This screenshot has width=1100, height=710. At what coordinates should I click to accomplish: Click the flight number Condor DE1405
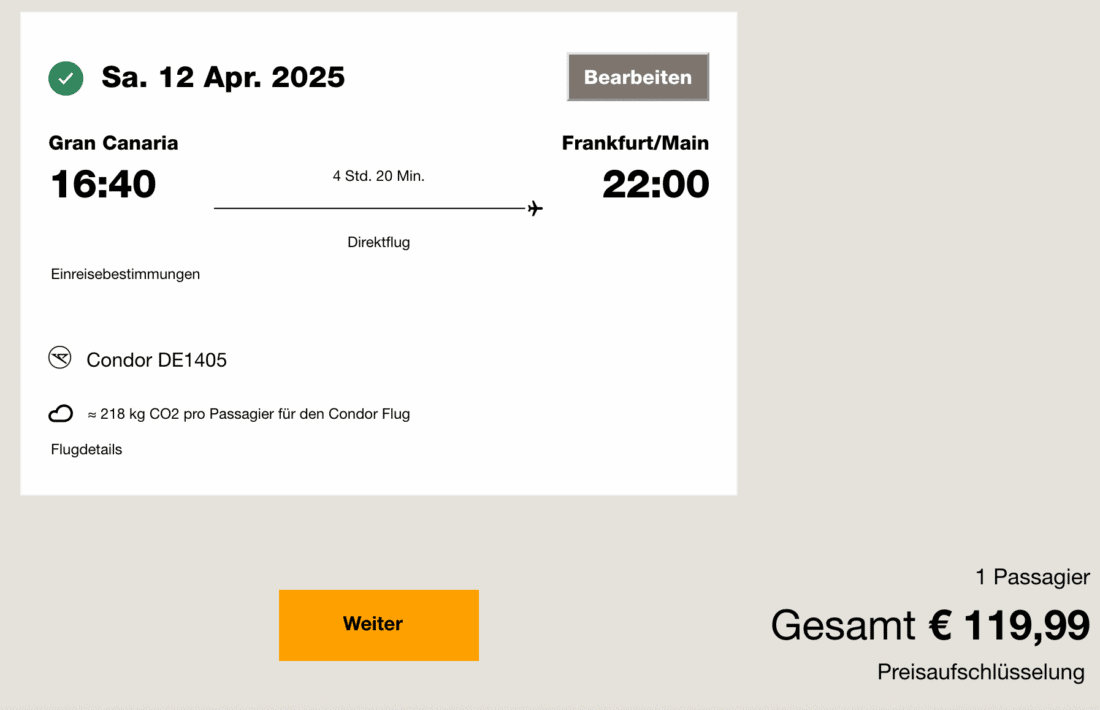(156, 360)
